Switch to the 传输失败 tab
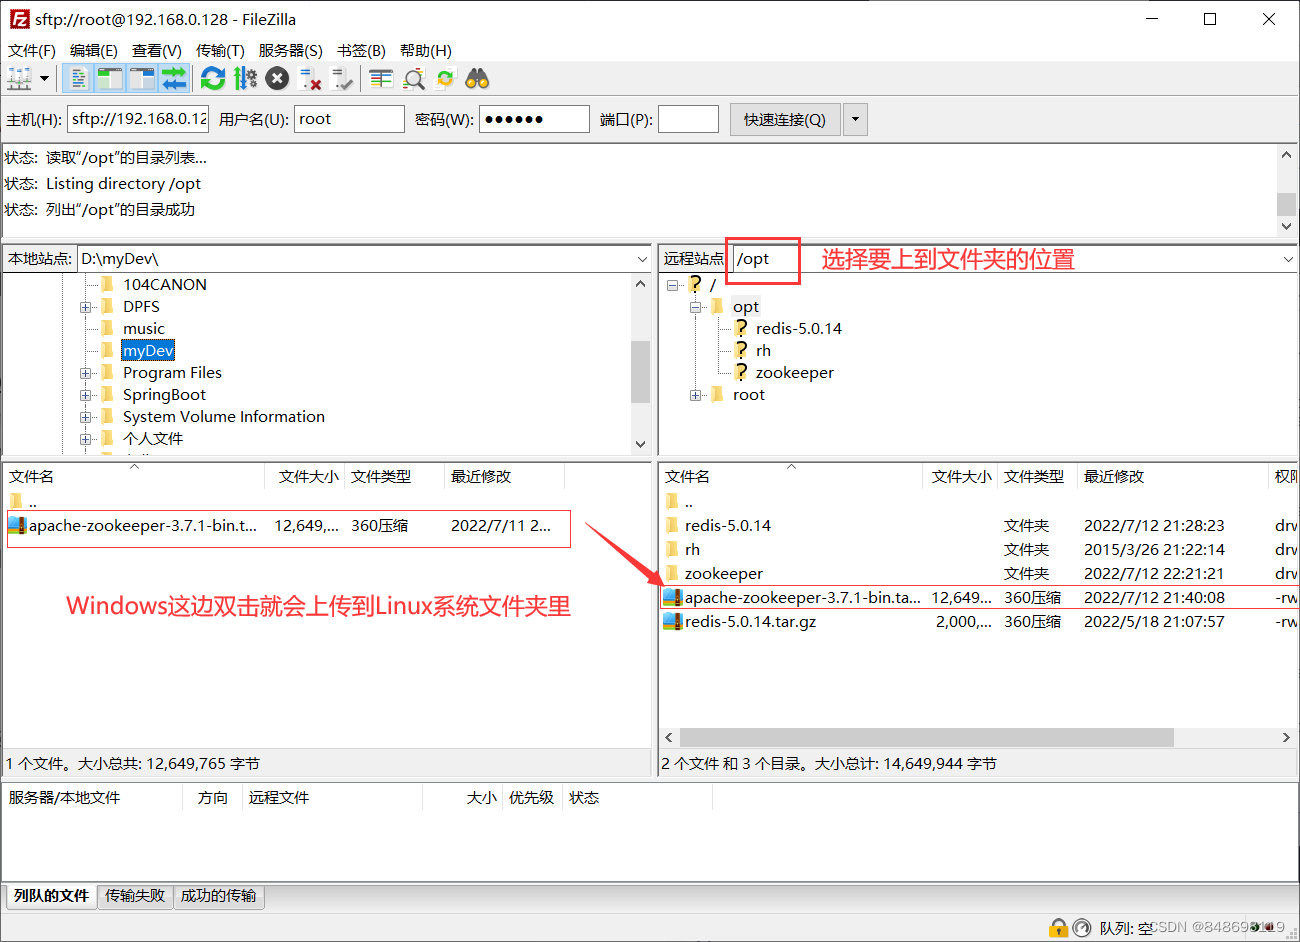 [135, 896]
